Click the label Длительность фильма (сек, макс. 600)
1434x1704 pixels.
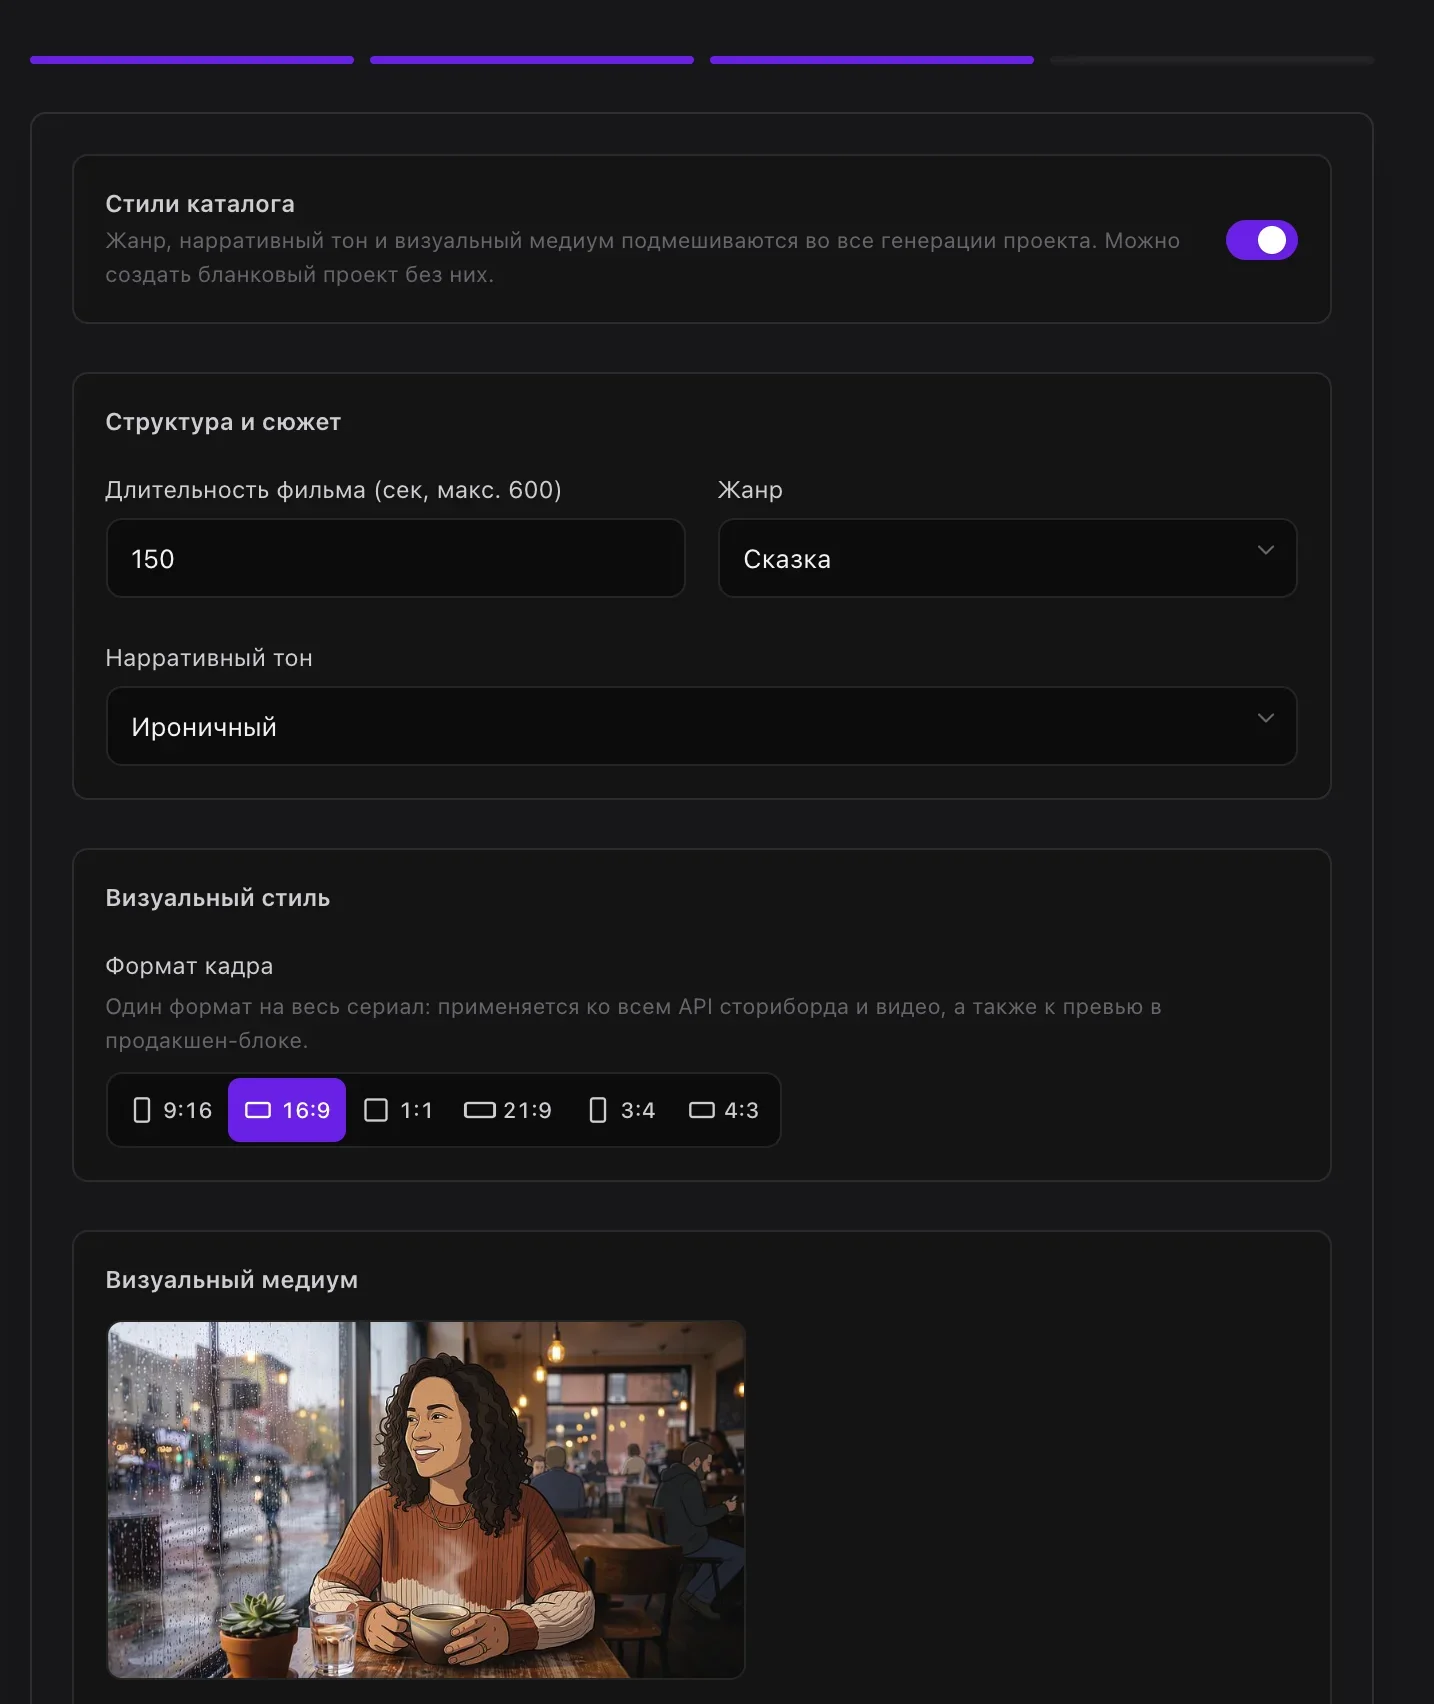click(x=333, y=490)
